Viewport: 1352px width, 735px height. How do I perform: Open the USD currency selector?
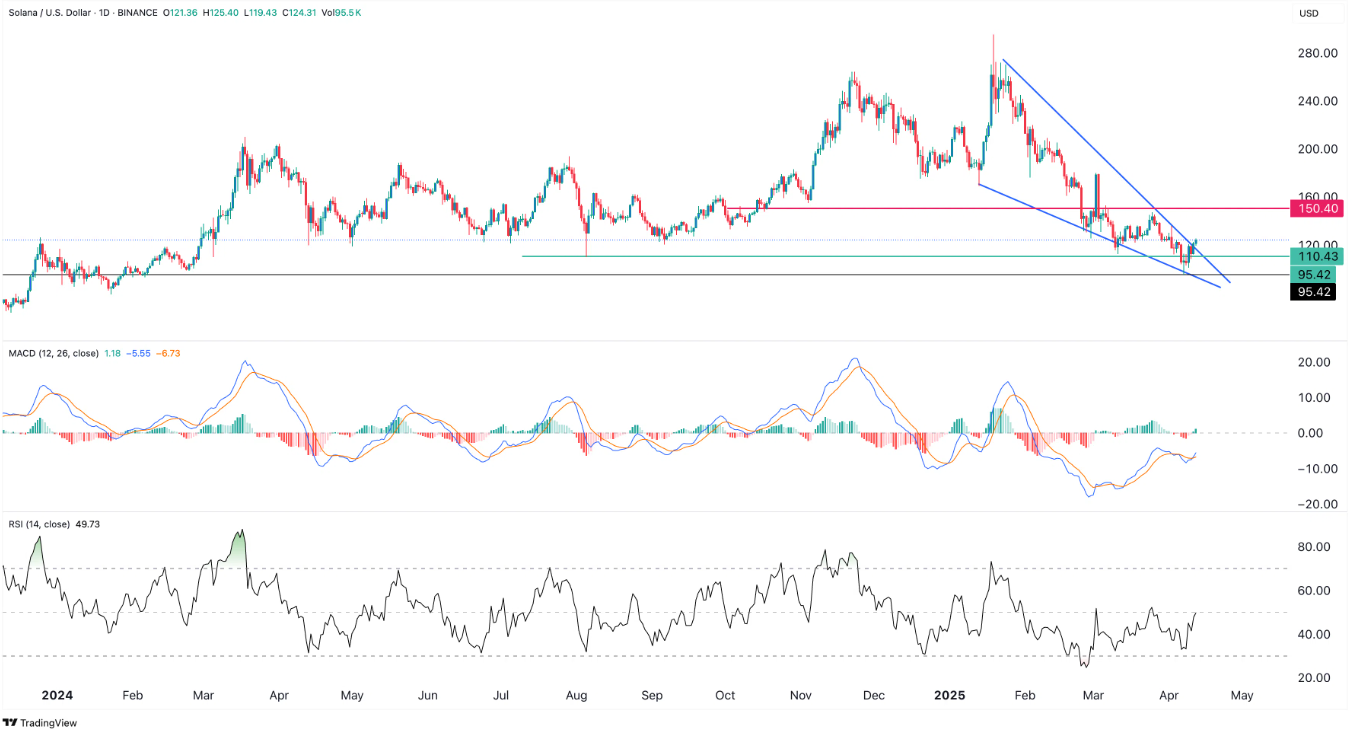tap(1309, 13)
